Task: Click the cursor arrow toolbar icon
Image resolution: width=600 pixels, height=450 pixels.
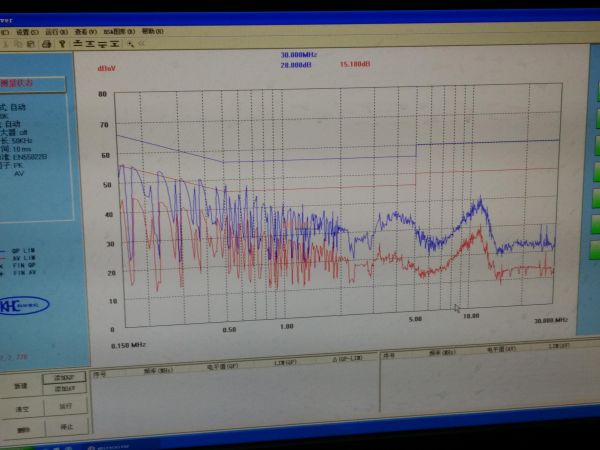Action: click(x=131, y=44)
